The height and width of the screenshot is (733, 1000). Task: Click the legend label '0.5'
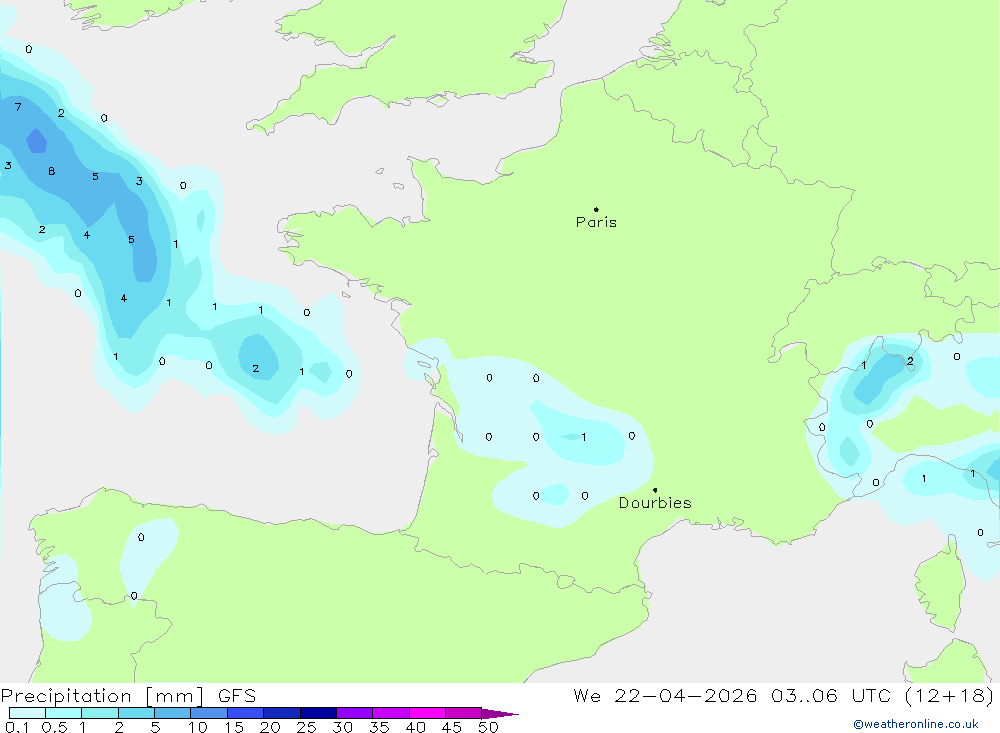pyautogui.click(x=54, y=727)
